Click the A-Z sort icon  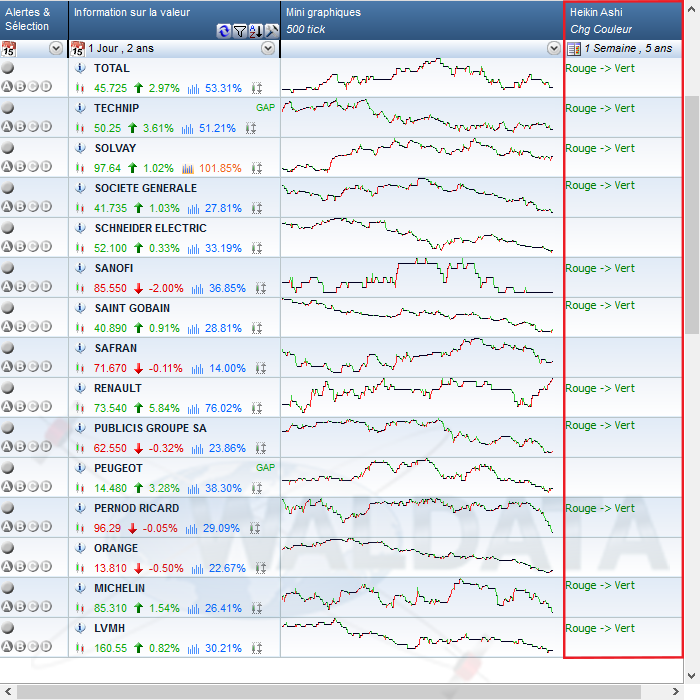point(256,31)
